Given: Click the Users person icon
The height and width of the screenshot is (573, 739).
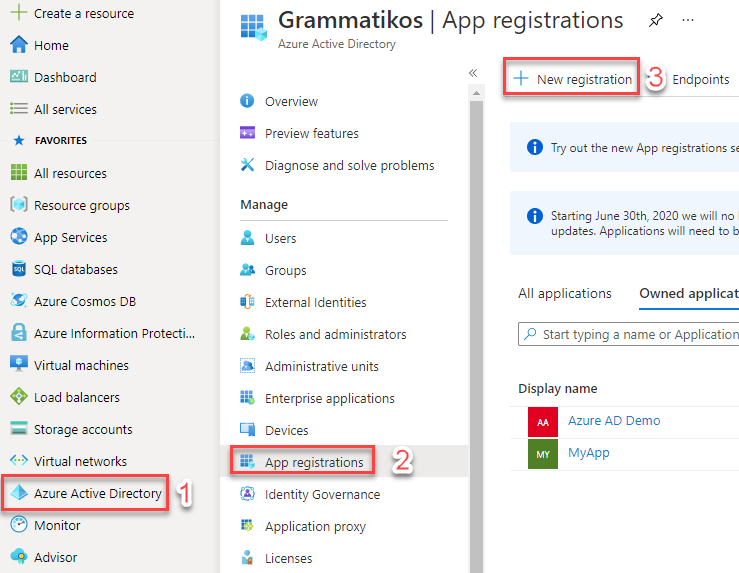Looking at the screenshot, I should pos(247,237).
